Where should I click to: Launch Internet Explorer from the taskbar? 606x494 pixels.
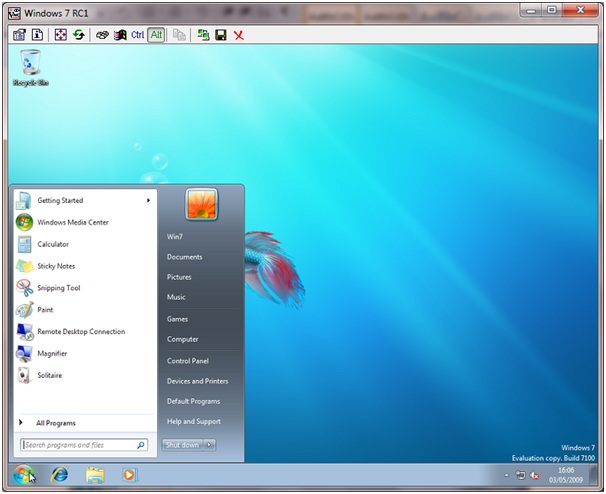point(60,475)
